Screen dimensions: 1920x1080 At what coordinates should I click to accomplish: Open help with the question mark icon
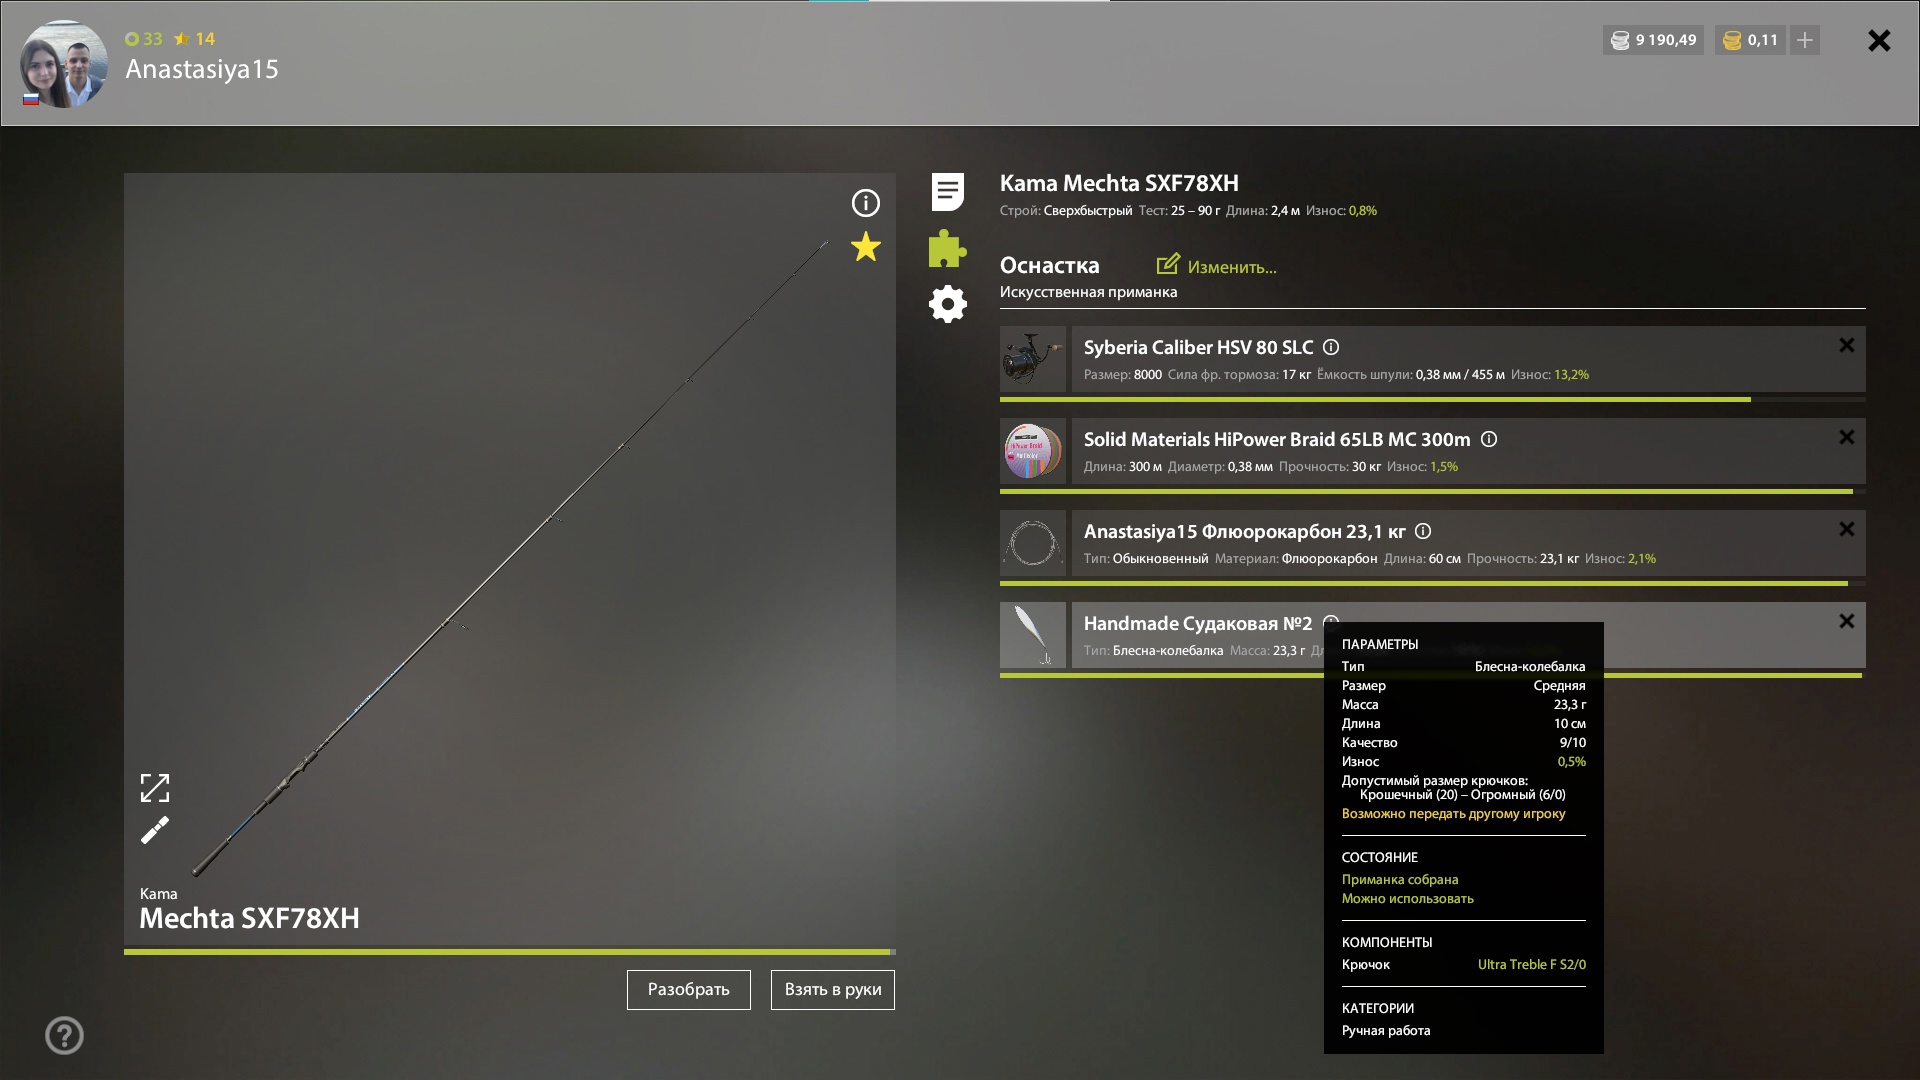pos(64,1035)
